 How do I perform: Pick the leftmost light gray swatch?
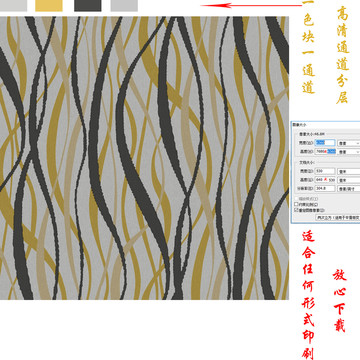(13, 5)
